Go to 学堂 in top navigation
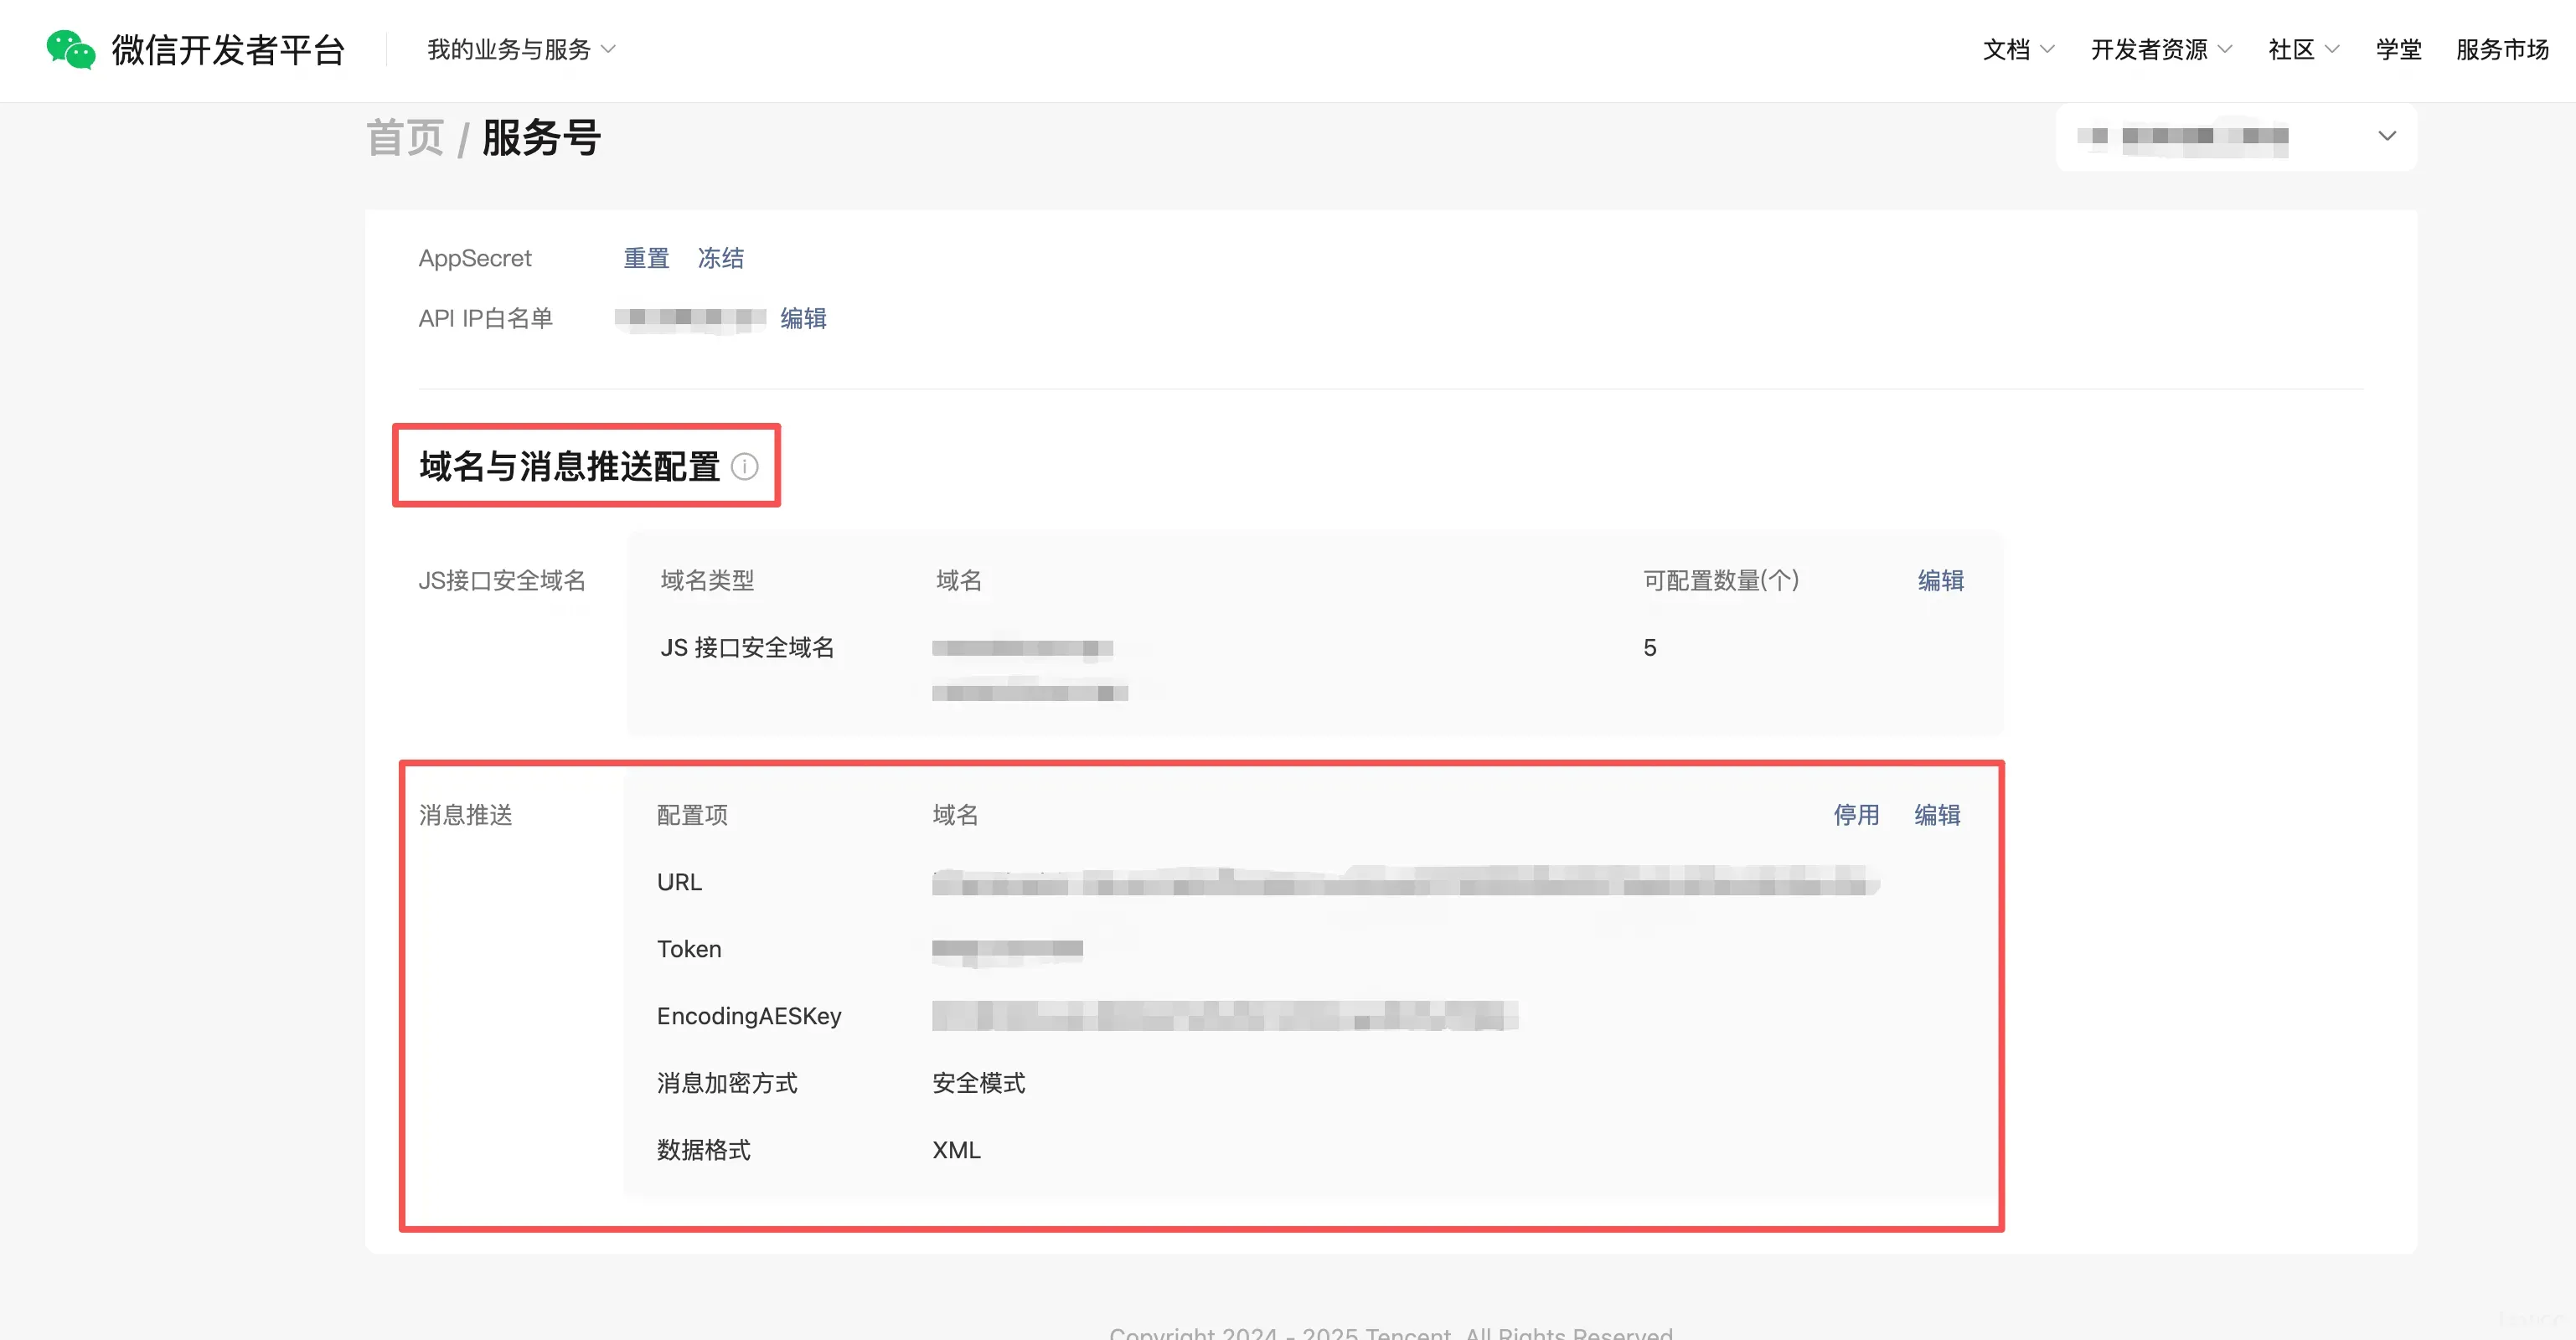Viewport: 2576px width, 1340px height. click(x=2398, y=49)
